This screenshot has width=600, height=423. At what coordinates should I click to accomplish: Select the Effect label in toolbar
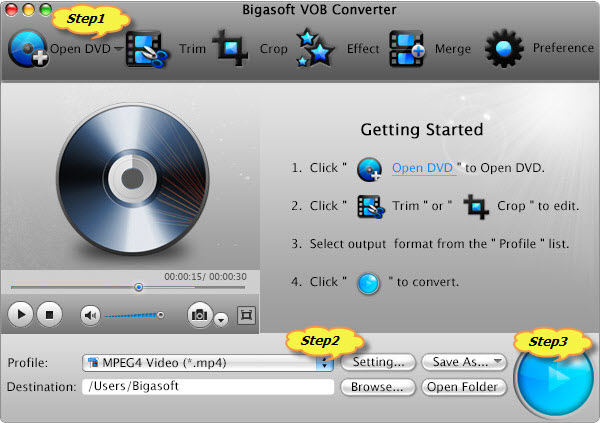(363, 49)
